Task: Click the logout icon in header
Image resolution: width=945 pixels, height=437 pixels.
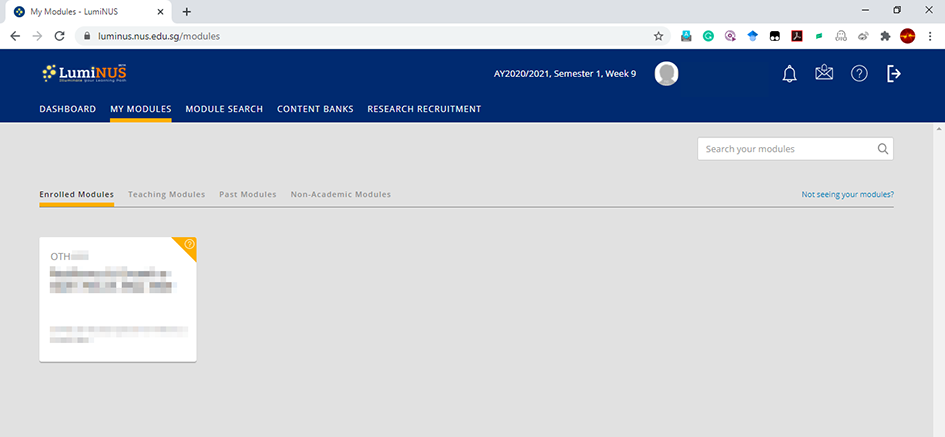Action: click(x=894, y=74)
